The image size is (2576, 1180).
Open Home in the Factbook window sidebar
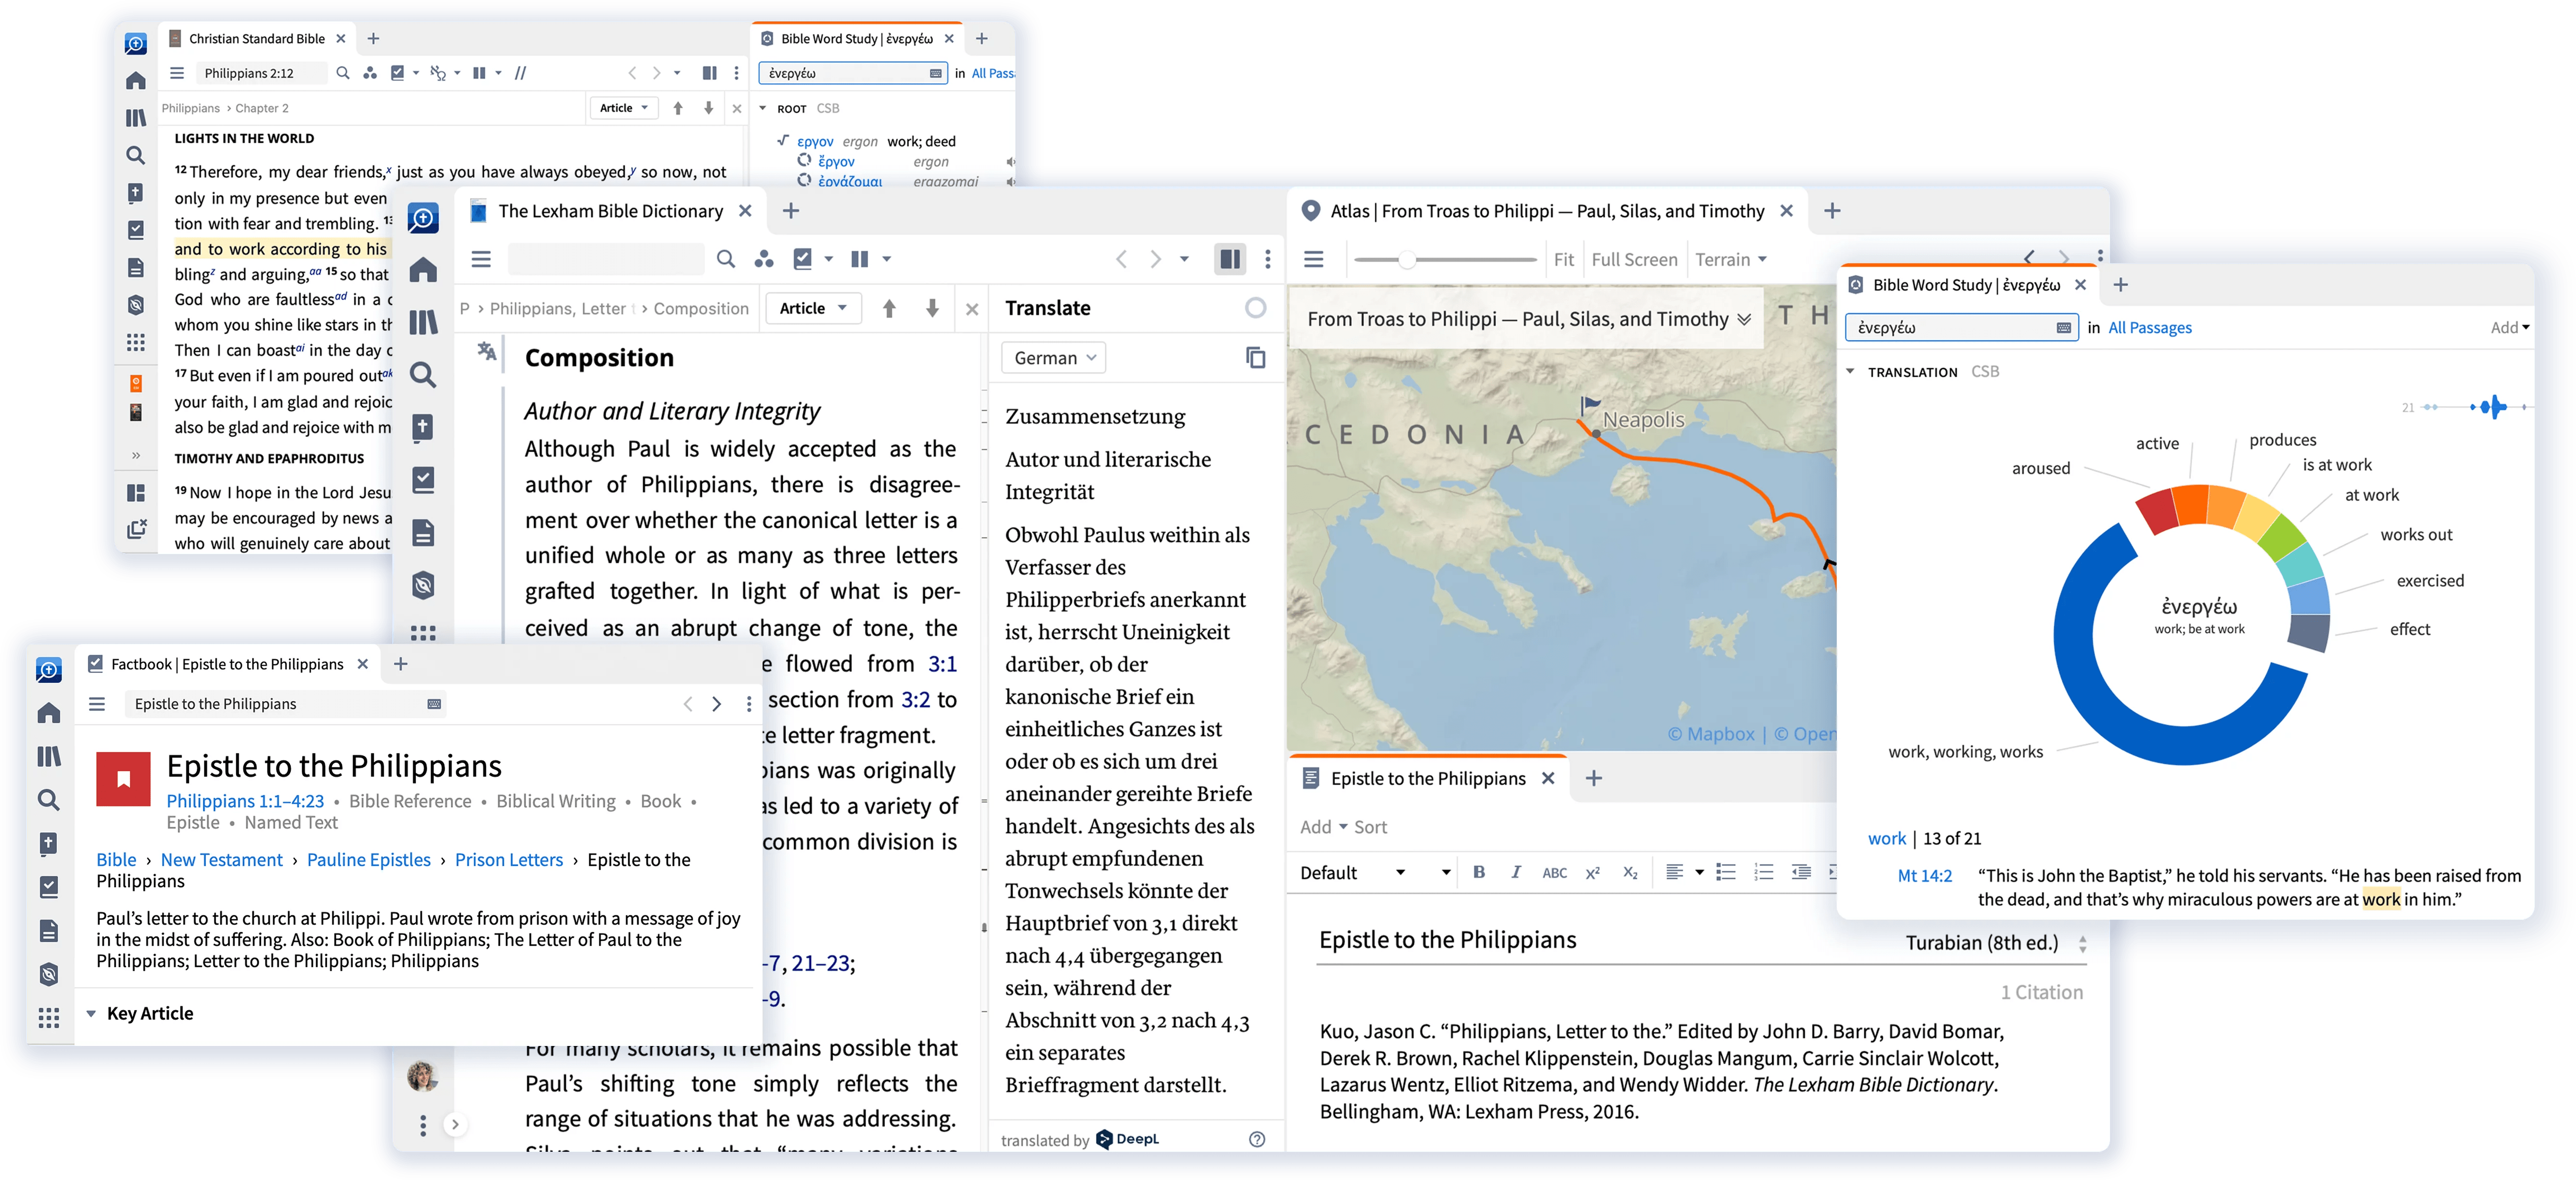point(48,712)
